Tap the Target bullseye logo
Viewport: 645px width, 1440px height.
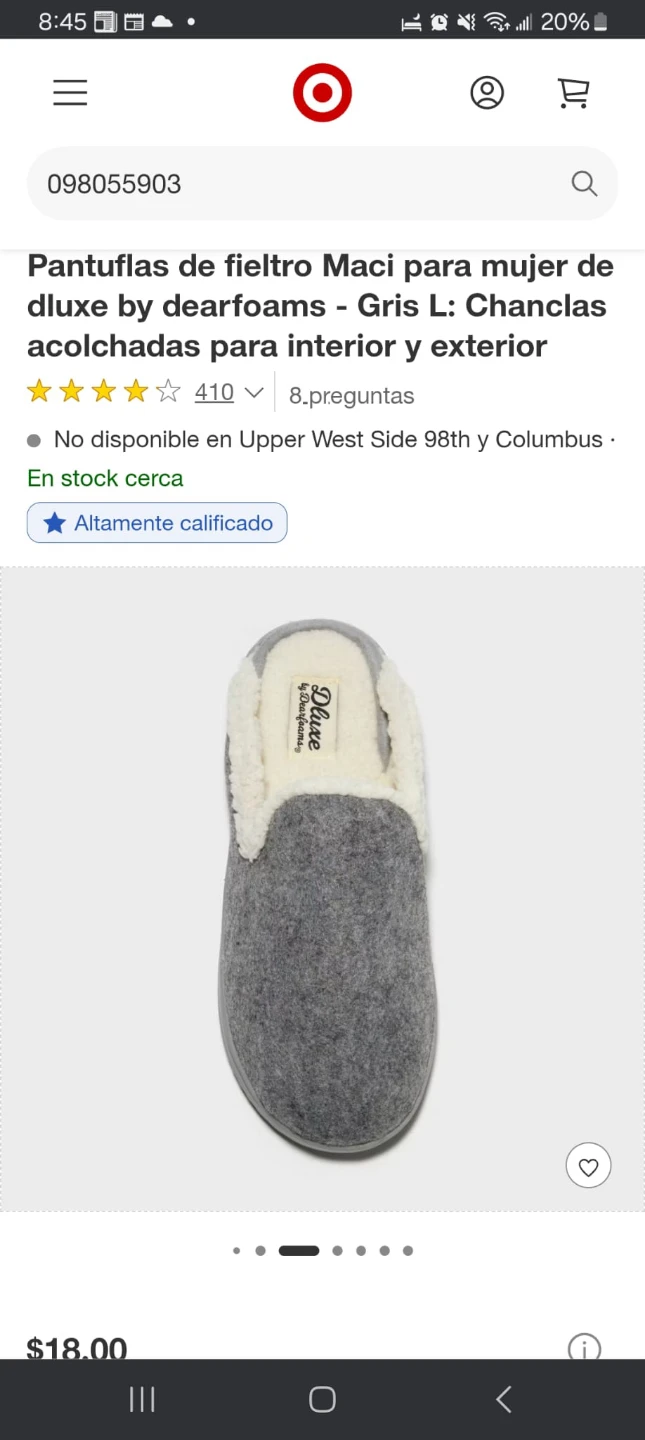tap(322, 93)
